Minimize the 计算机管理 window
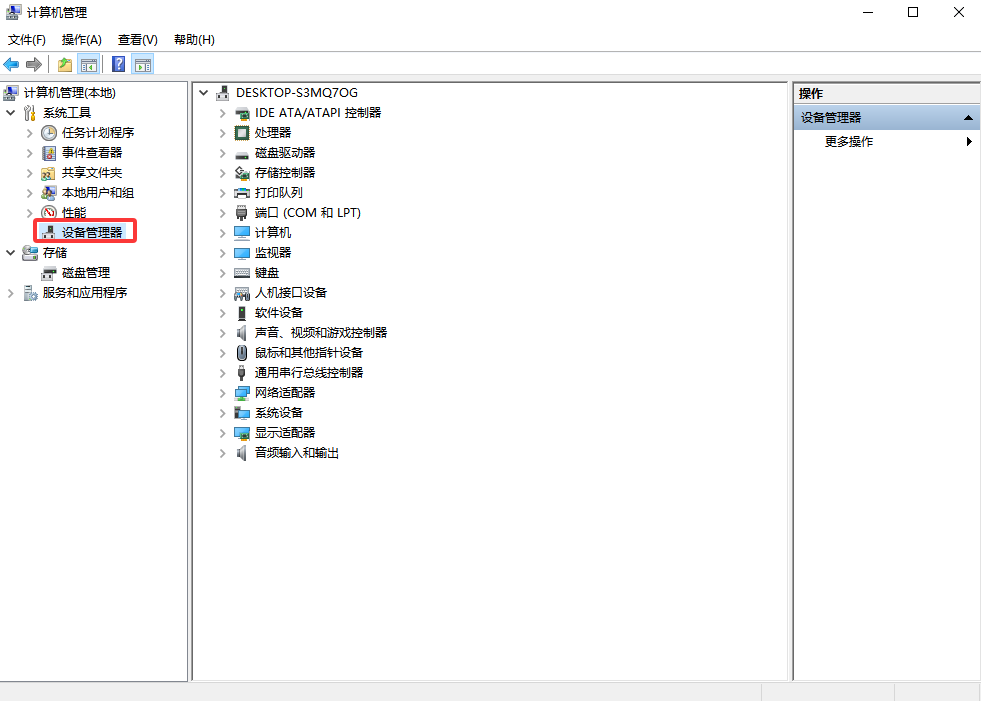981x701 pixels. [x=868, y=13]
